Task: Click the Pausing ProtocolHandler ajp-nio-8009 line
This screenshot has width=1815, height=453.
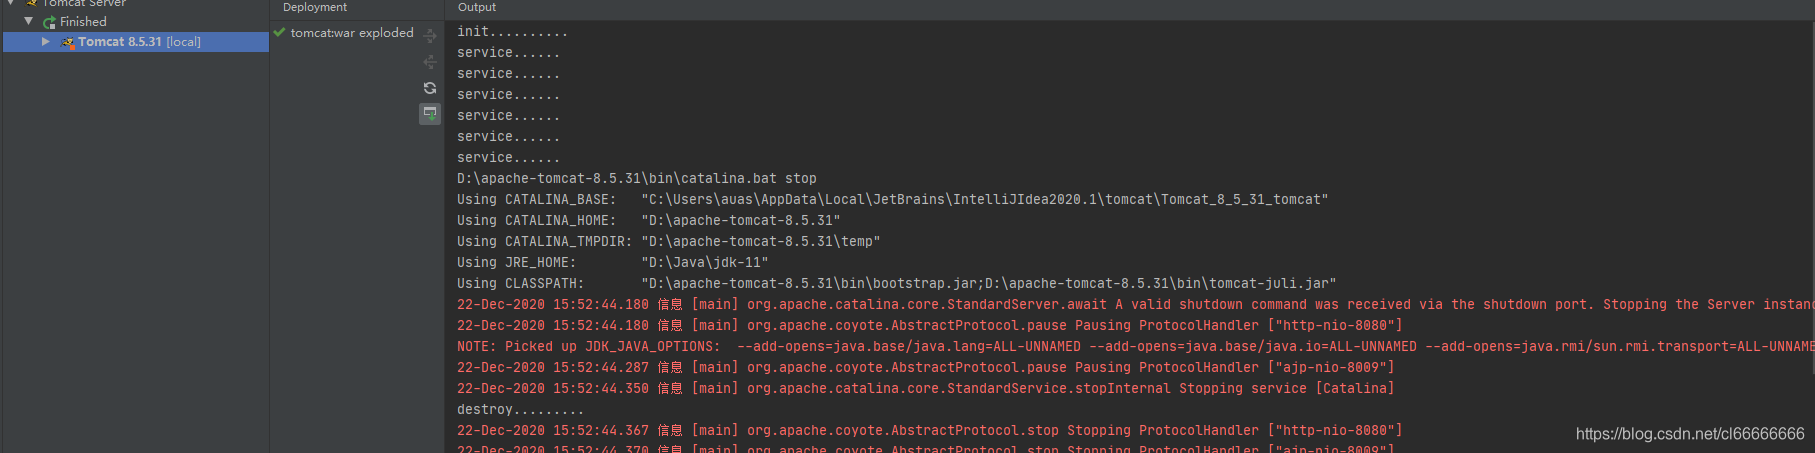Action: pyautogui.click(x=926, y=368)
